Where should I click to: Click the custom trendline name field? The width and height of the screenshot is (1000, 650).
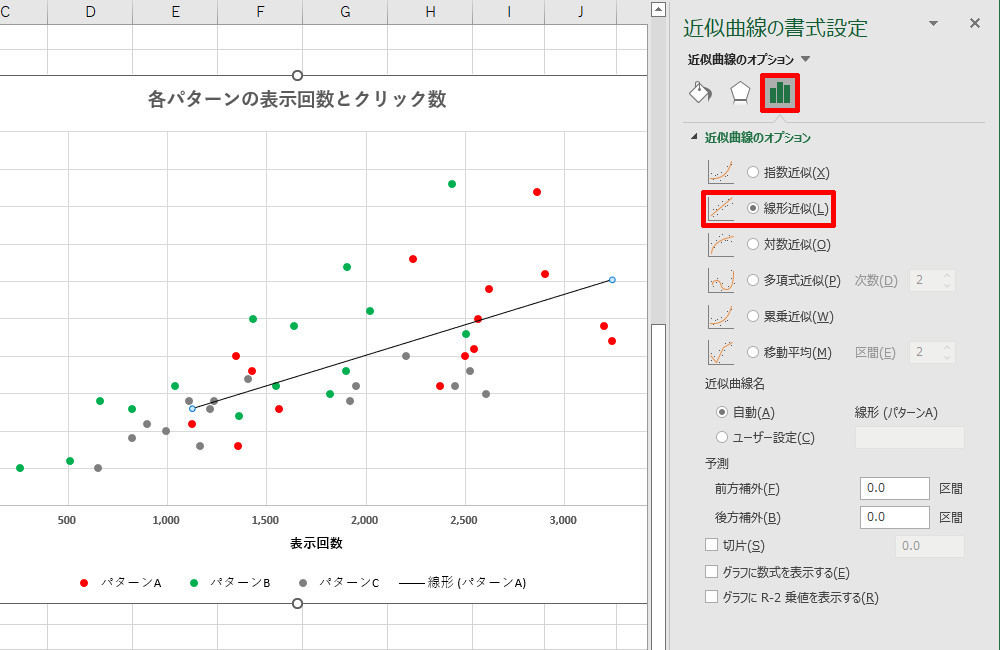(909, 438)
